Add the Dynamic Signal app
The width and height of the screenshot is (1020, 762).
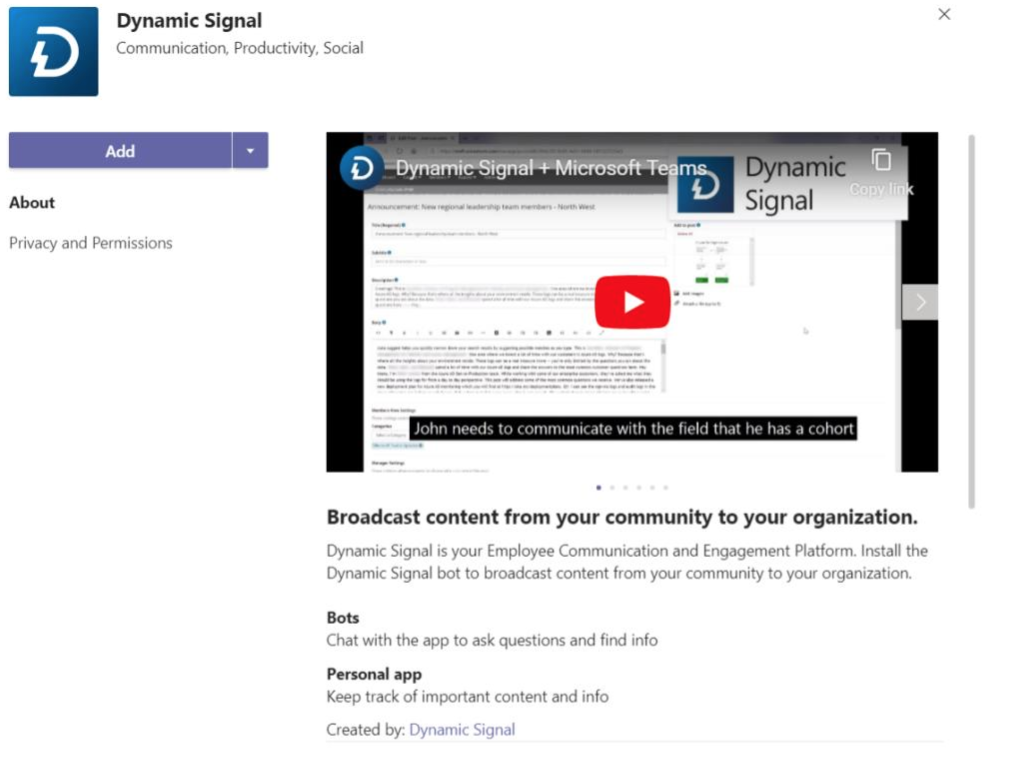pyautogui.click(x=120, y=151)
